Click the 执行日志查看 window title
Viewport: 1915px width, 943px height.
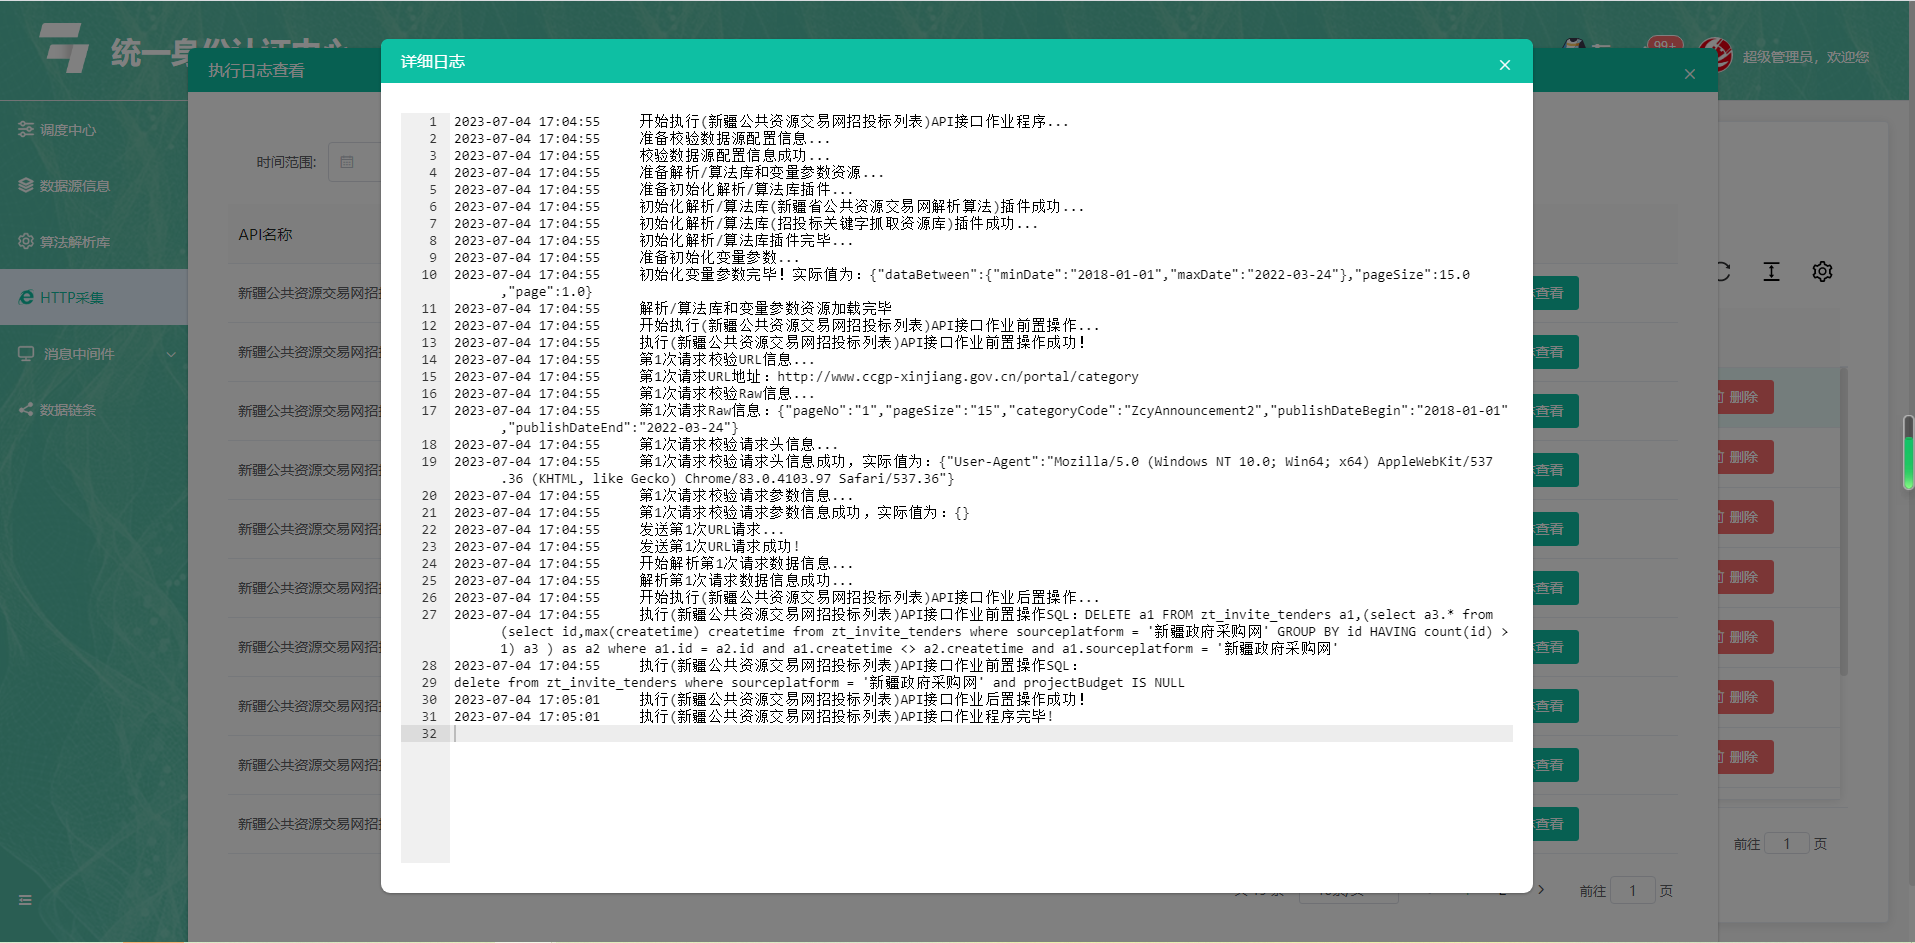click(x=256, y=70)
